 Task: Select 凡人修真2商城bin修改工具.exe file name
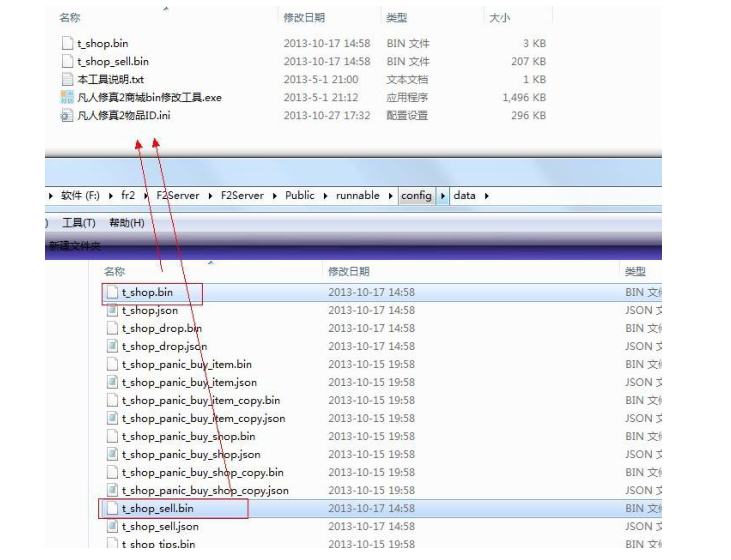click(x=149, y=97)
